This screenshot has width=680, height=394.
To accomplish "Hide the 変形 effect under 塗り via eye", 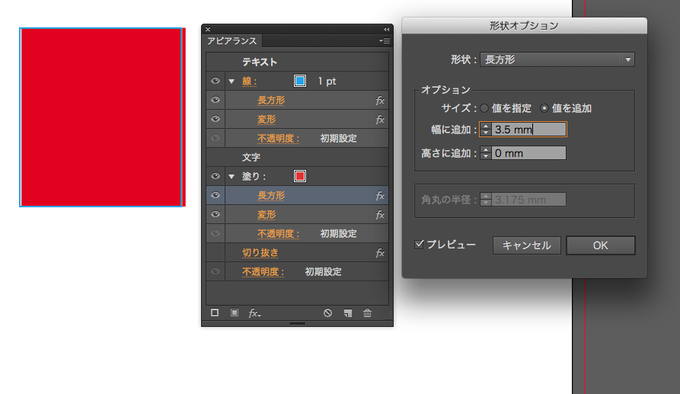I will tap(216, 214).
